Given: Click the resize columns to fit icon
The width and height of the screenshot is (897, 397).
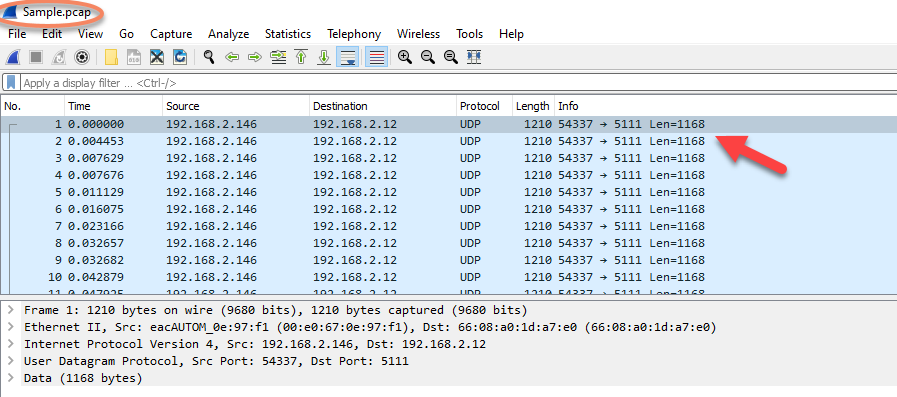Looking at the screenshot, I should click(x=474, y=57).
